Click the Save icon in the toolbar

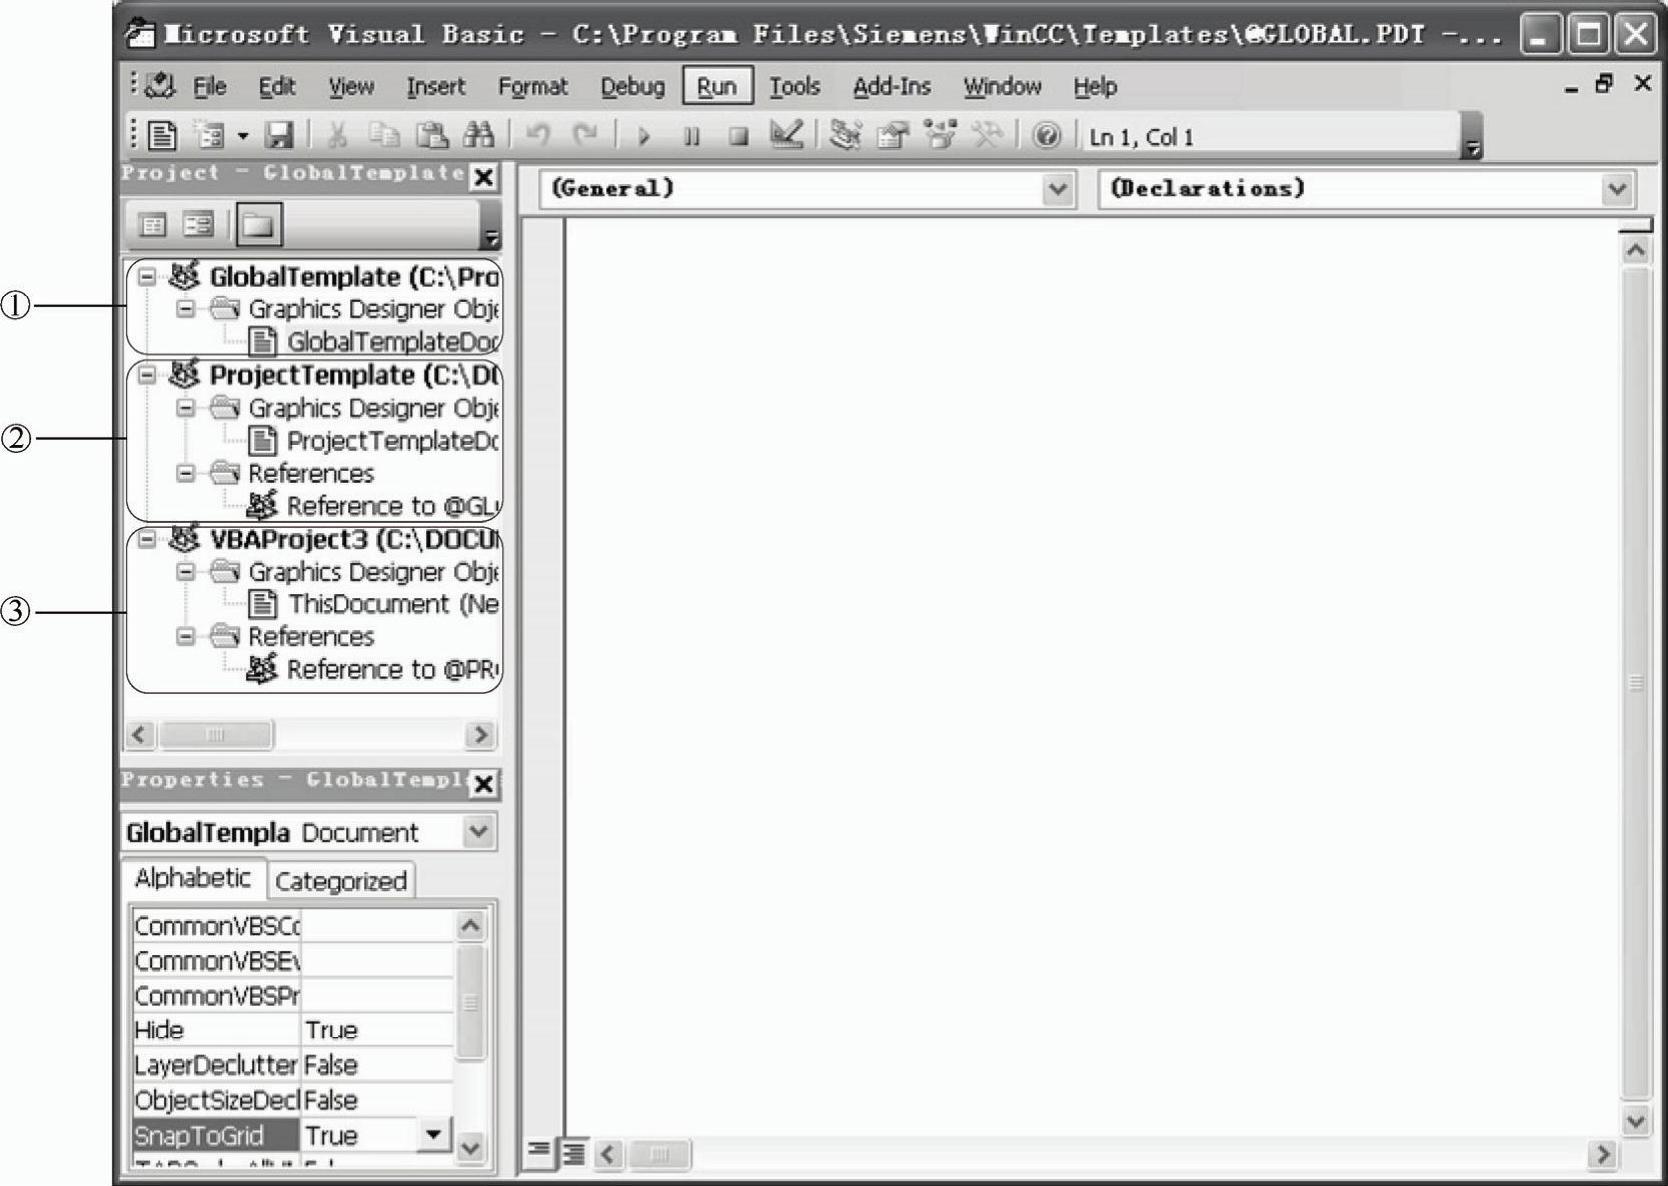pyautogui.click(x=279, y=135)
